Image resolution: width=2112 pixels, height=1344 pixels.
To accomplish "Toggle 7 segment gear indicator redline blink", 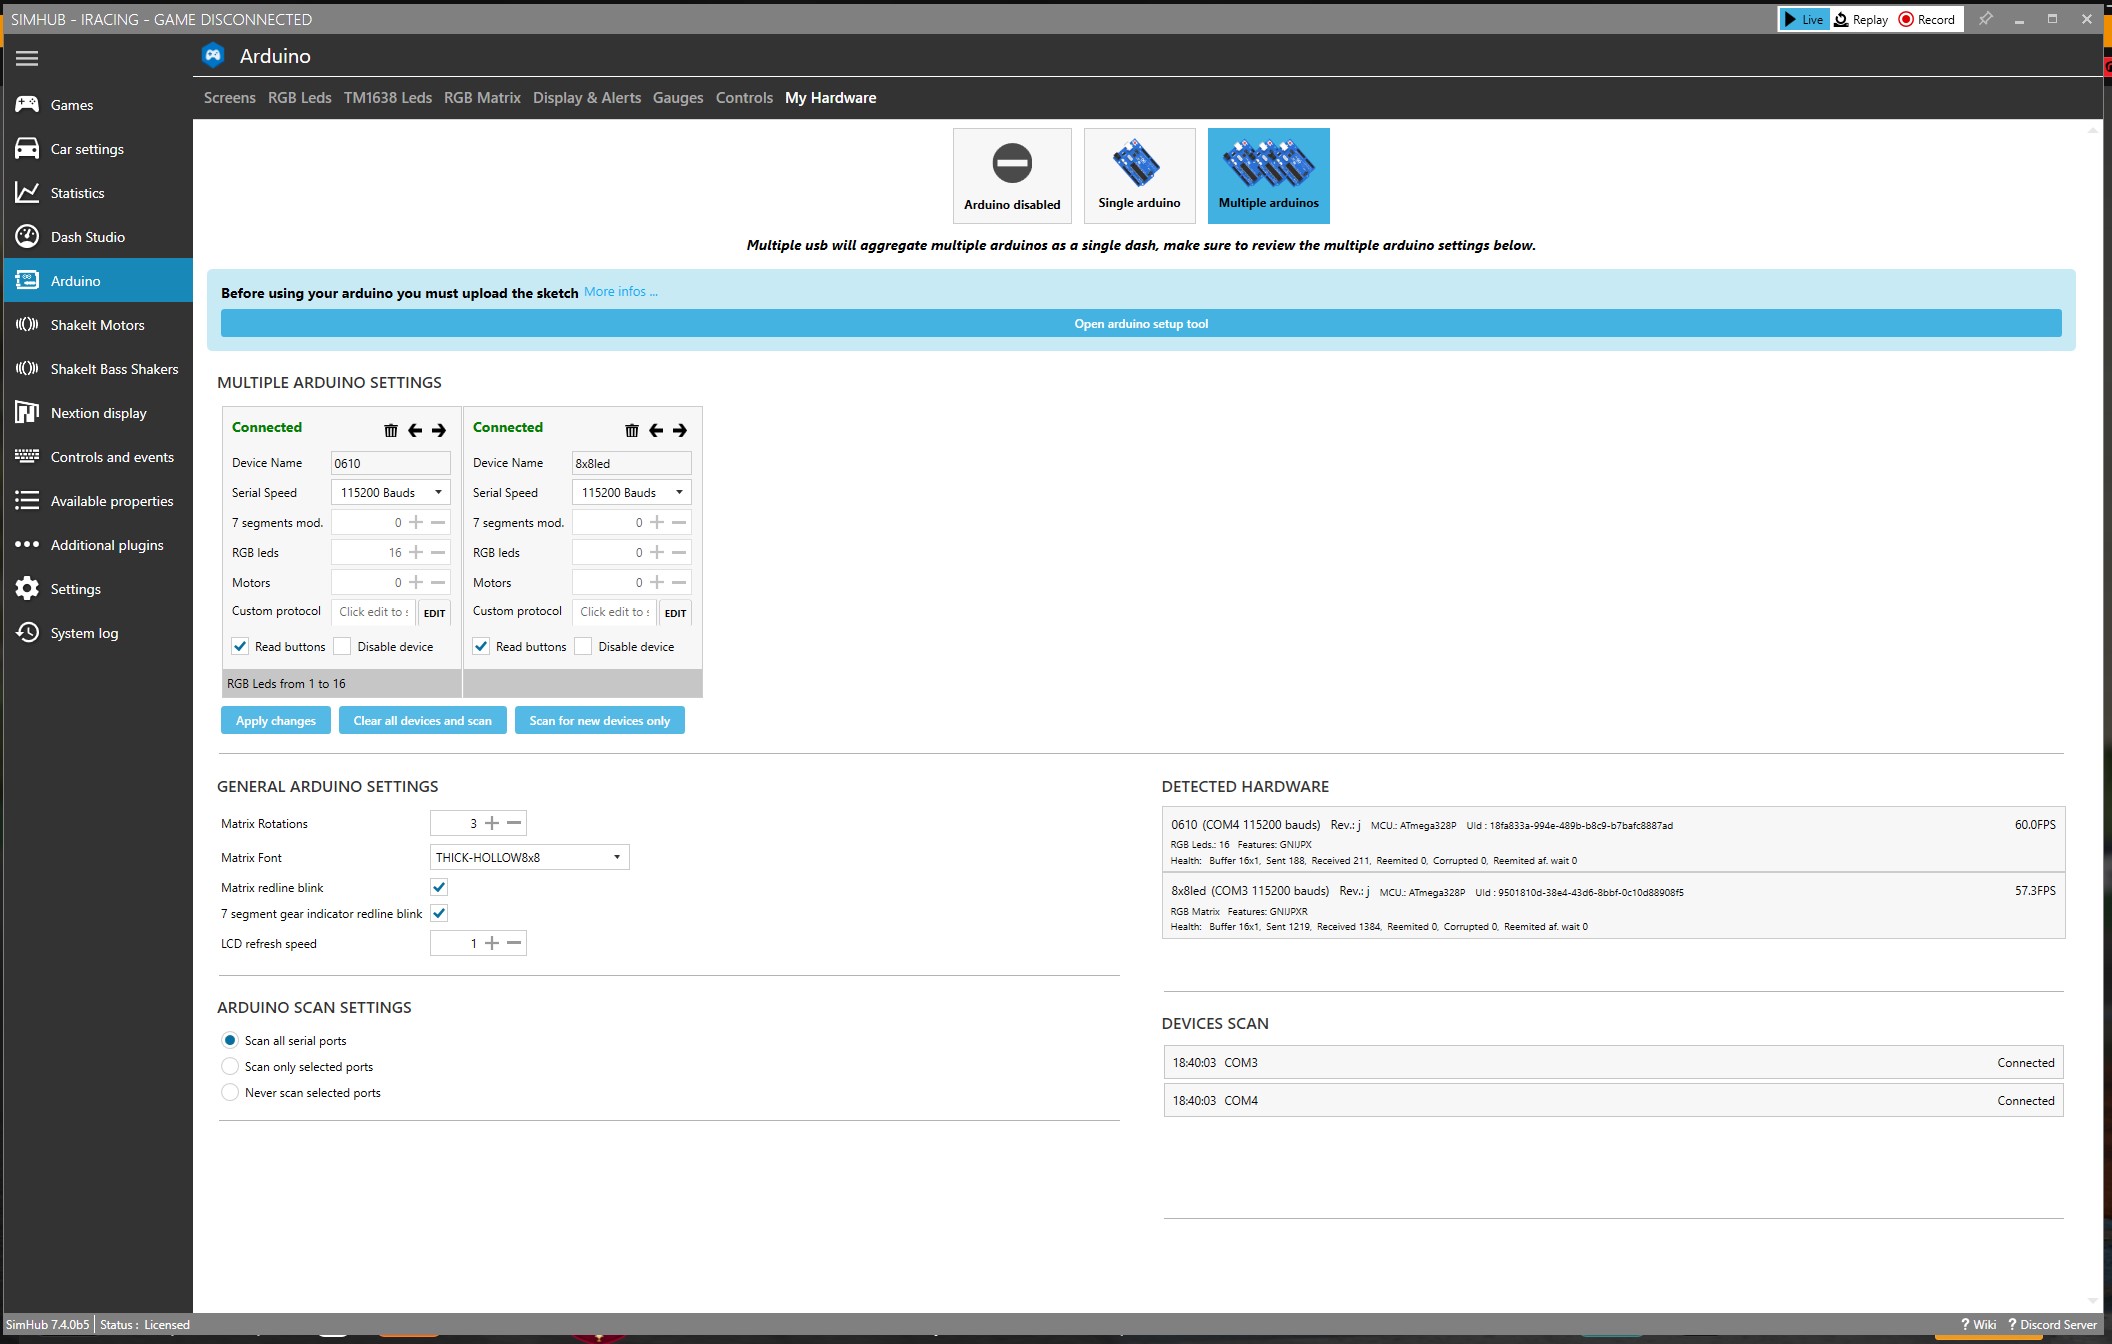I will 439,913.
